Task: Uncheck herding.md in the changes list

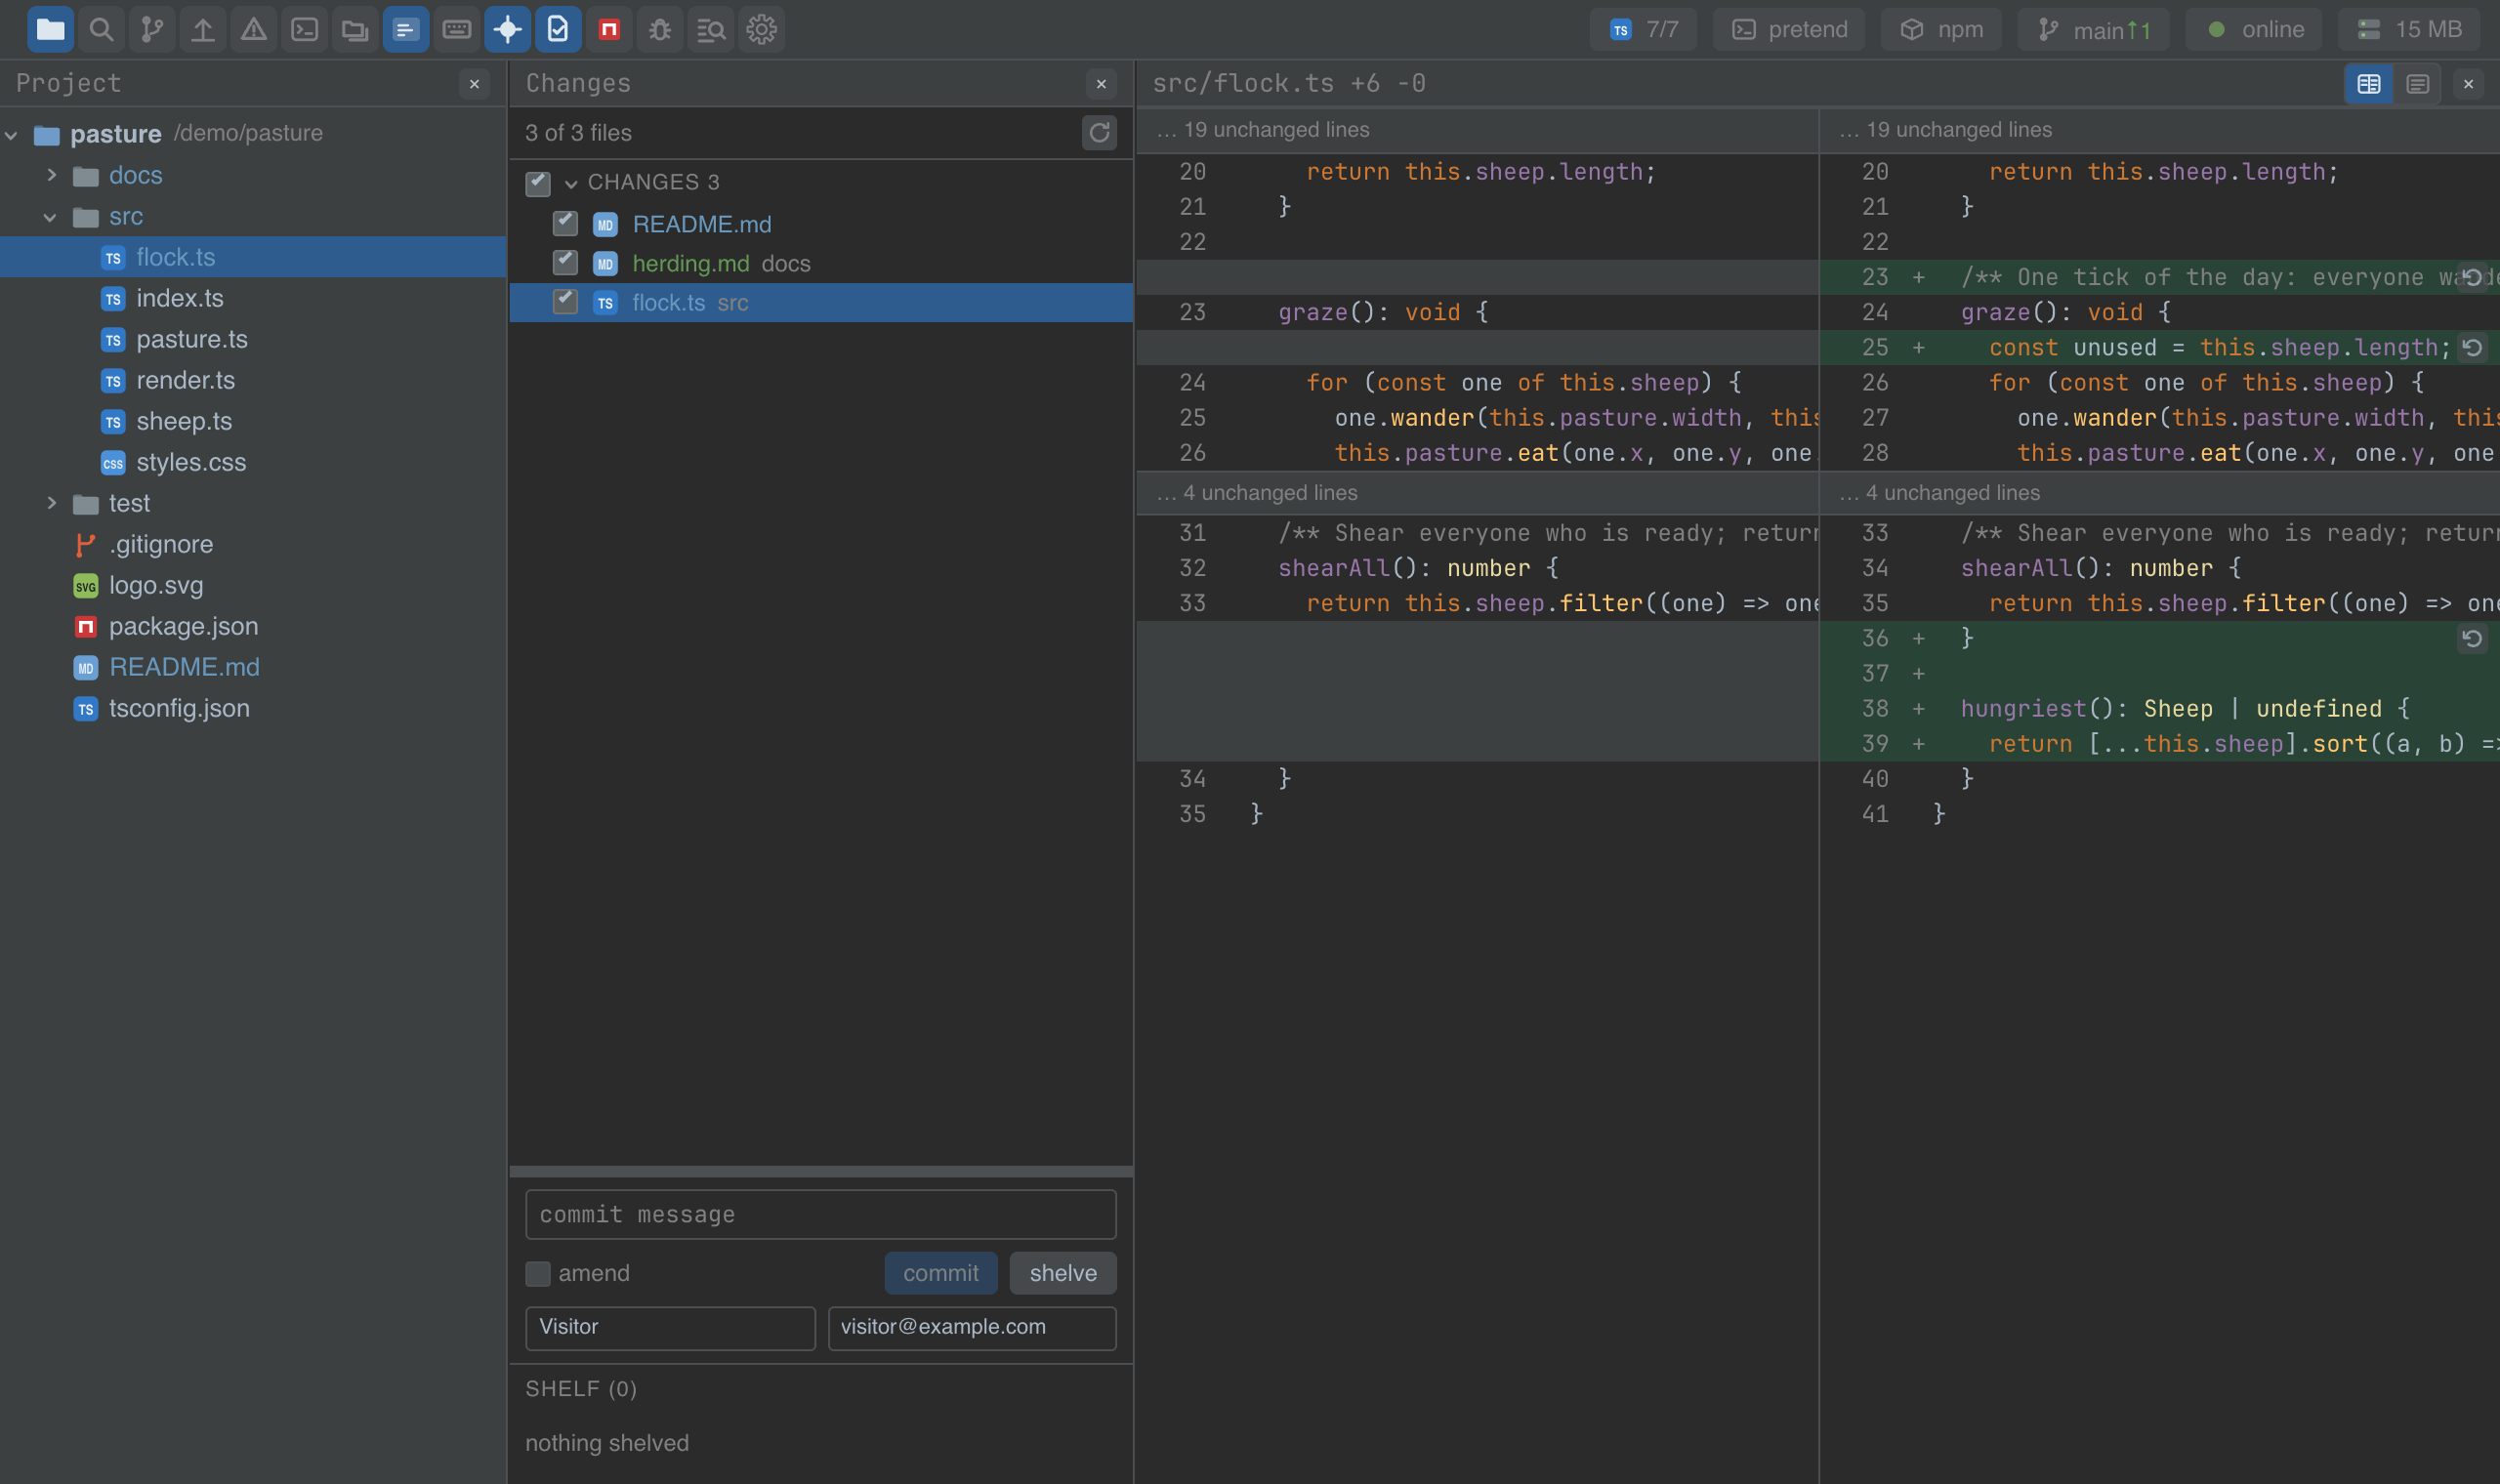Action: point(565,262)
